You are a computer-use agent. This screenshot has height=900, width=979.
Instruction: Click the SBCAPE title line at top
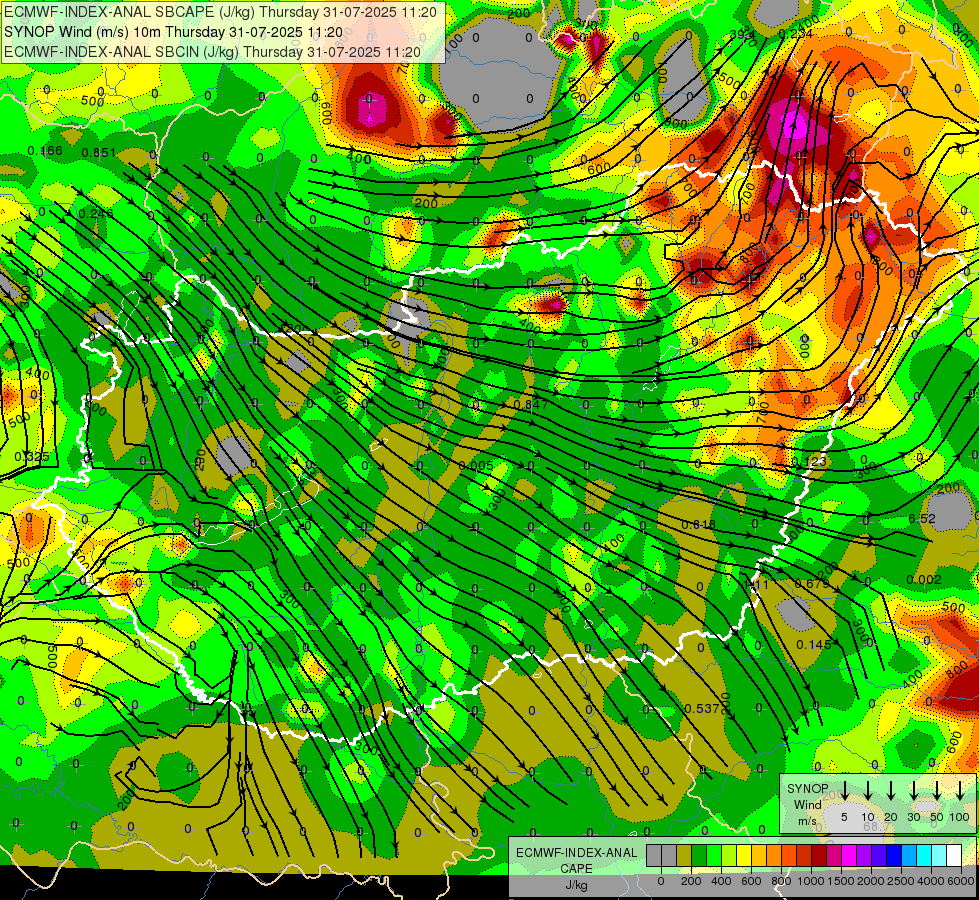(220, 12)
